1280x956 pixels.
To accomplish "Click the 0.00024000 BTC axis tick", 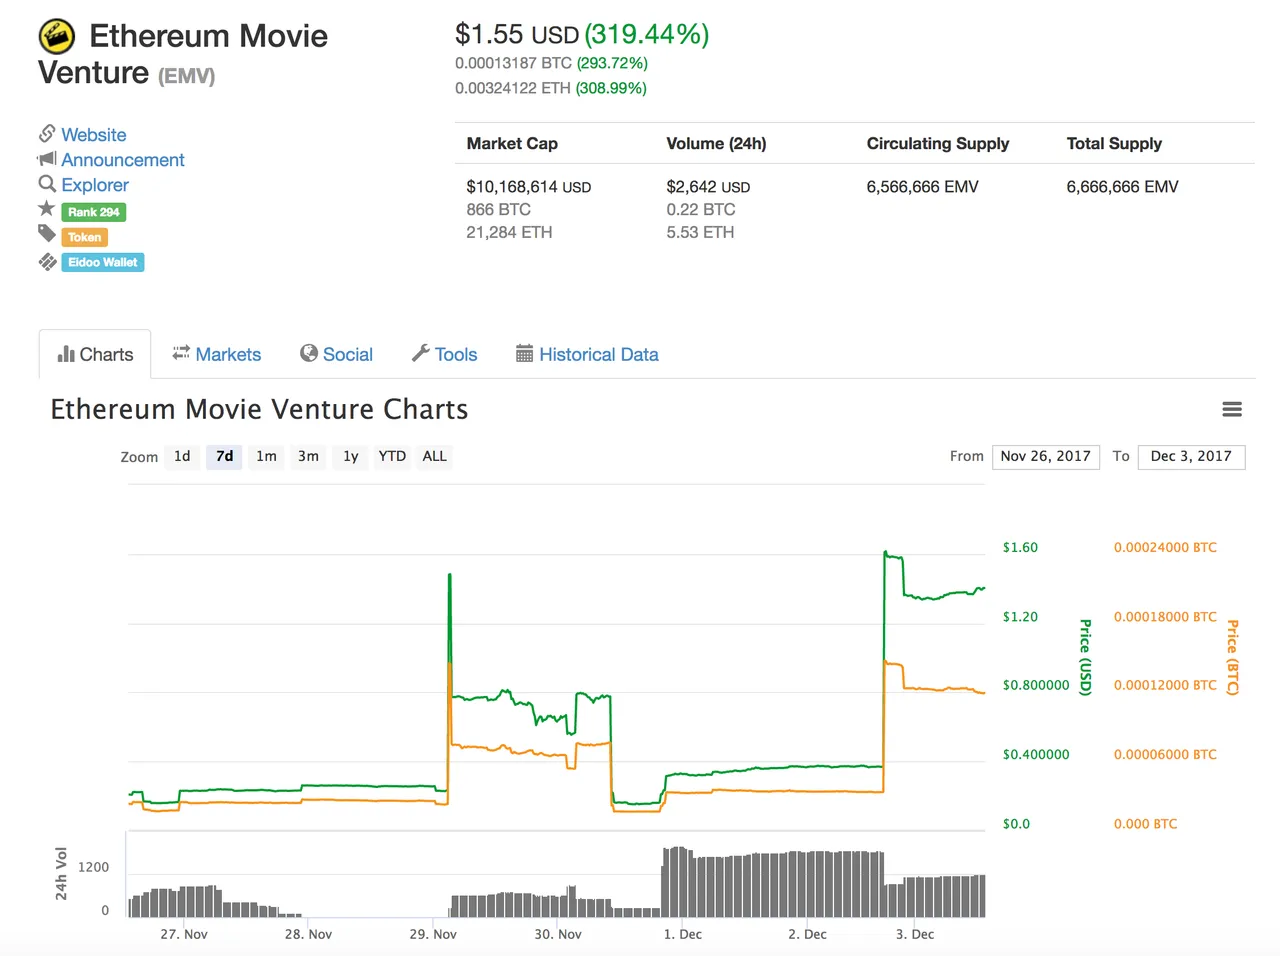I will tap(1165, 547).
